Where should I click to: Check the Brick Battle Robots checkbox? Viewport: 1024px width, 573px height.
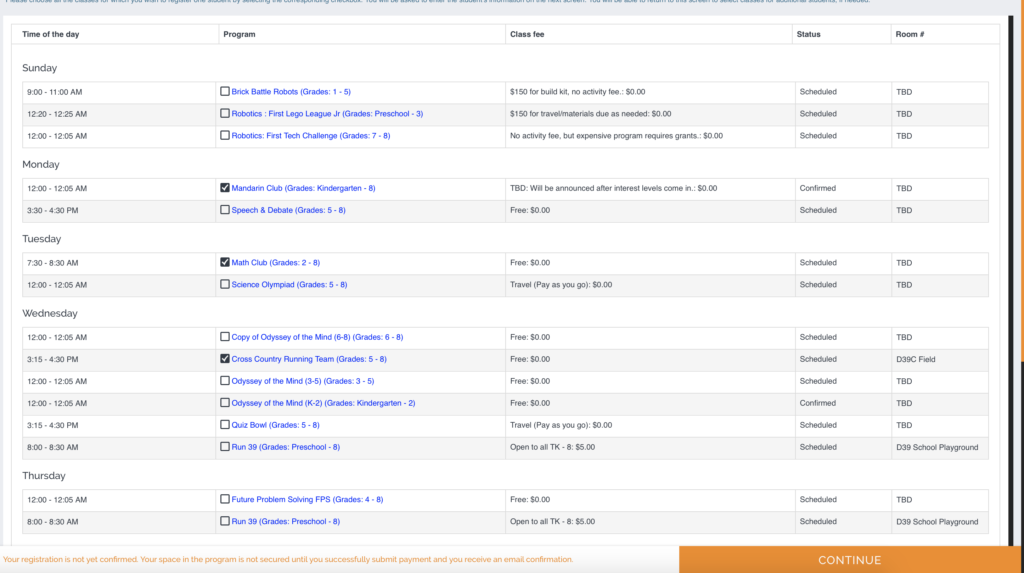pos(225,91)
